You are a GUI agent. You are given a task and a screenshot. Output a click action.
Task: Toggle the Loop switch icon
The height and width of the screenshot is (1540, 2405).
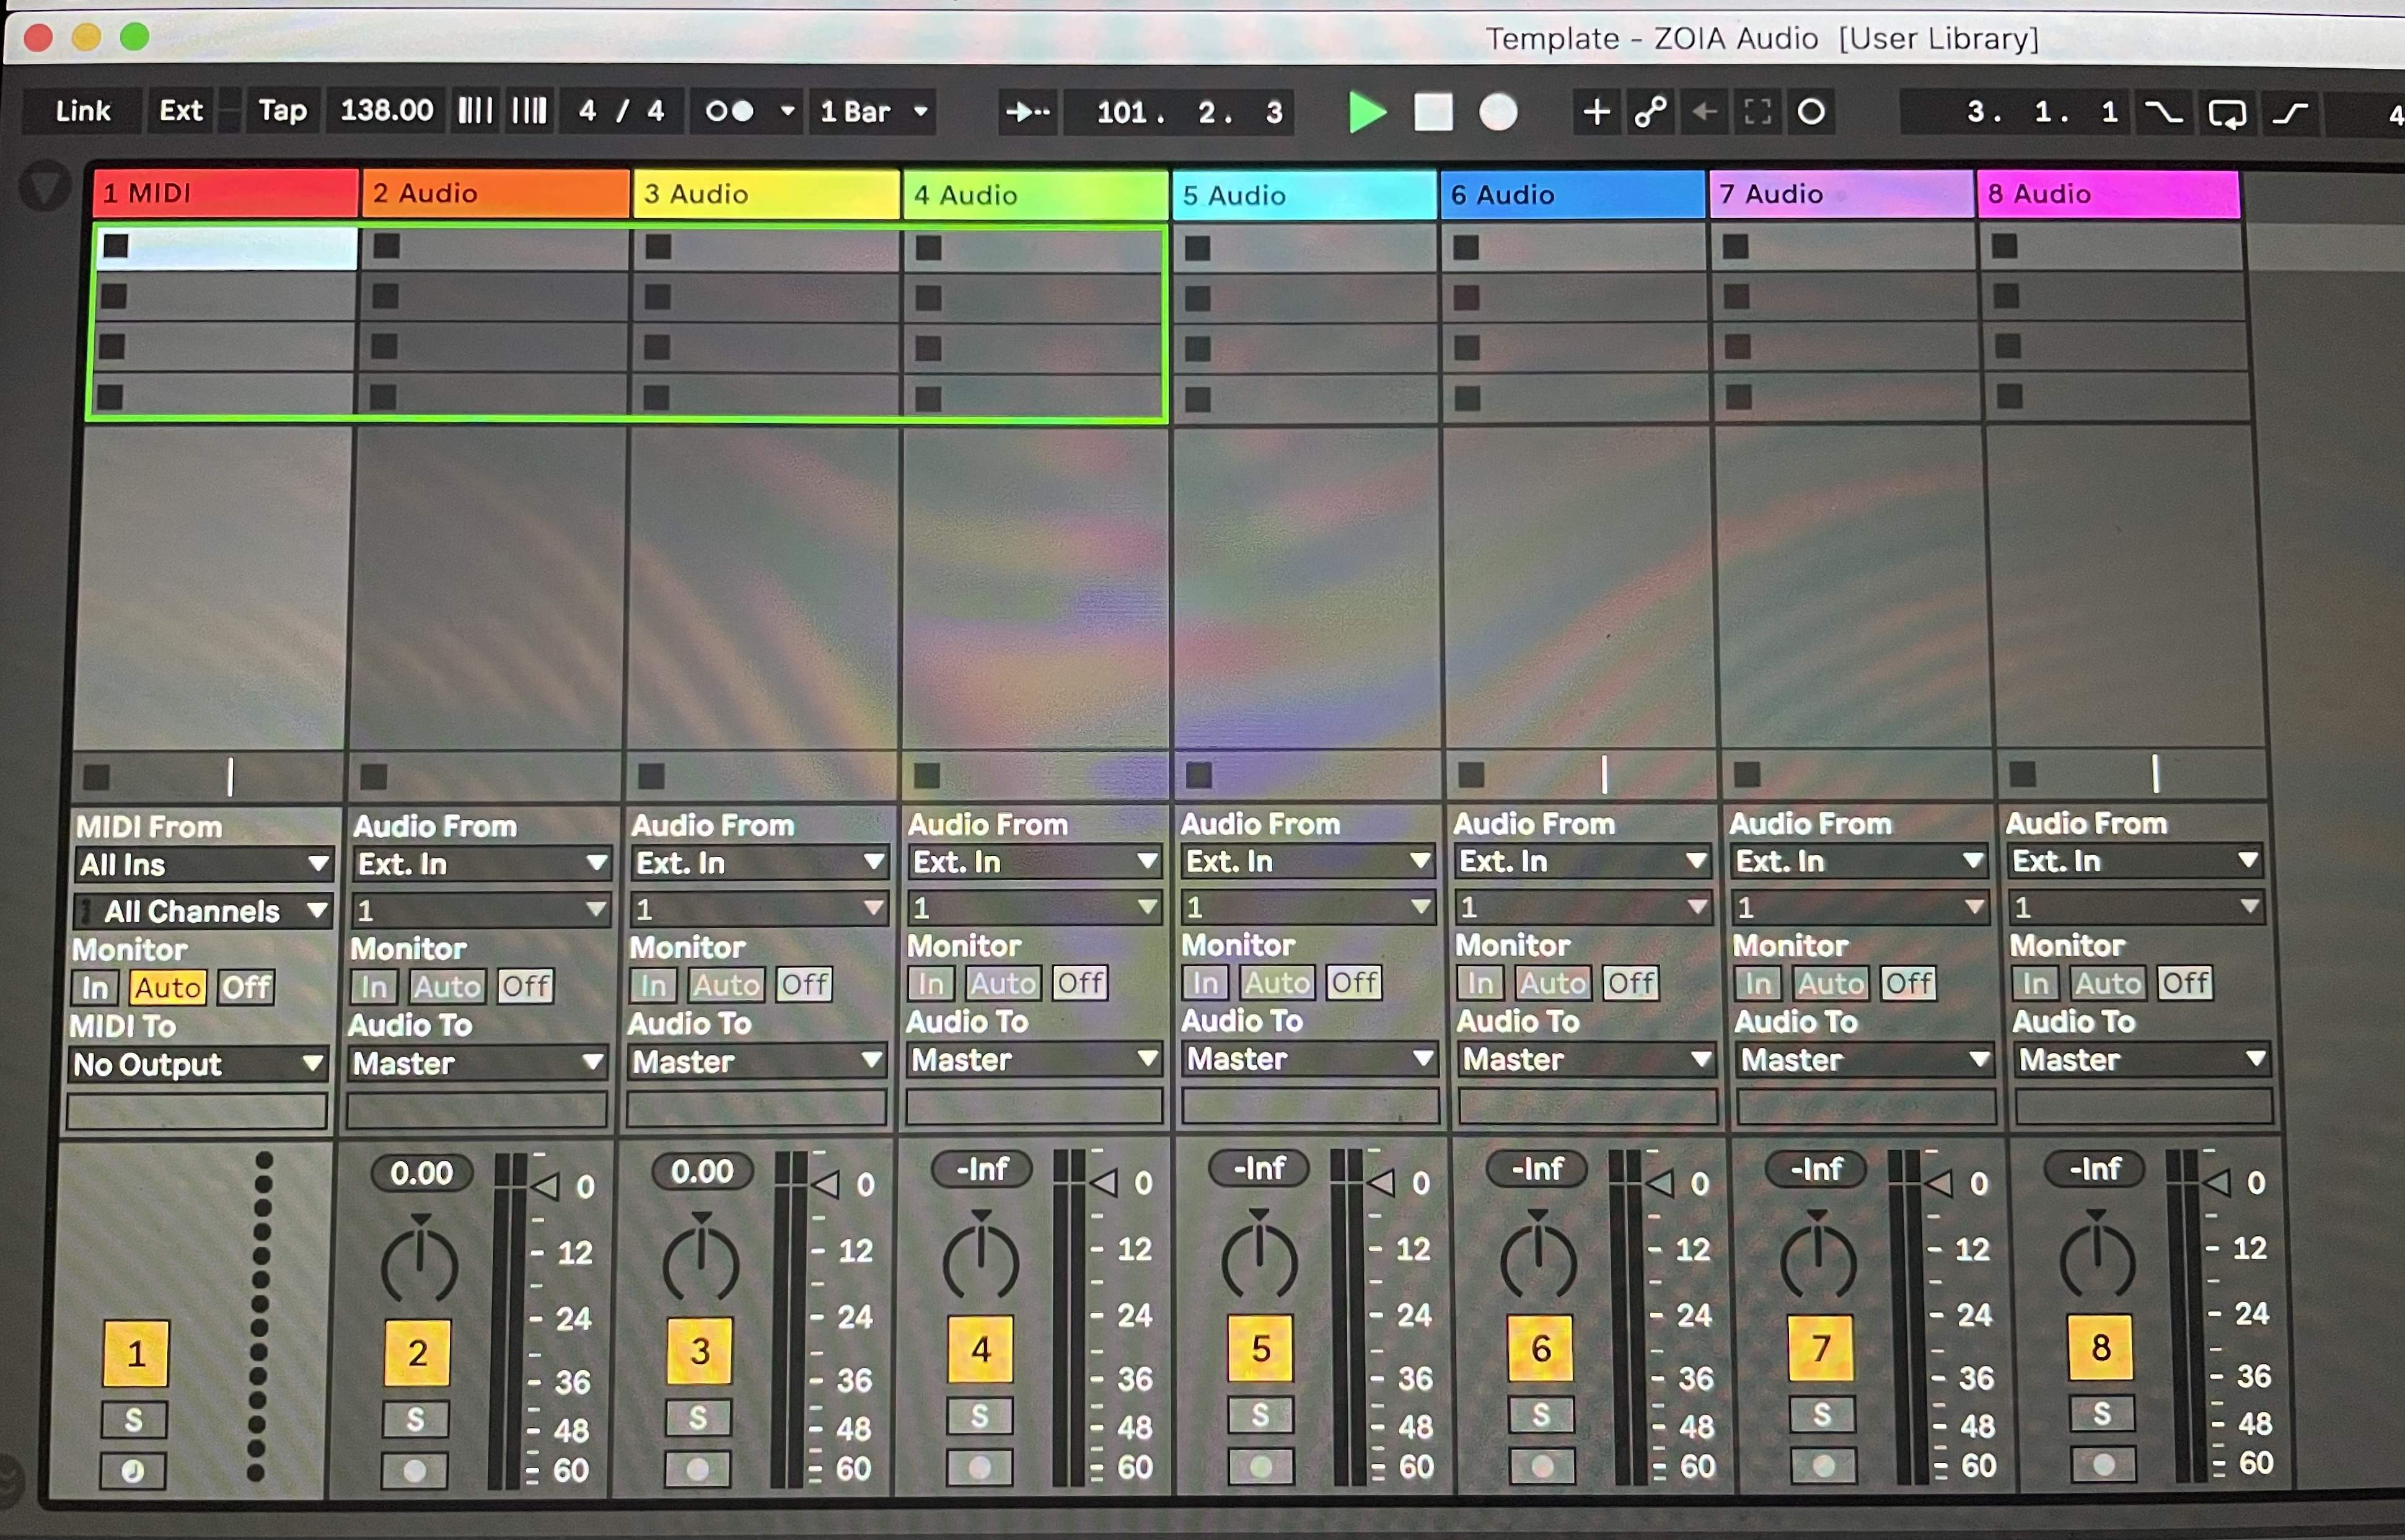click(2227, 113)
